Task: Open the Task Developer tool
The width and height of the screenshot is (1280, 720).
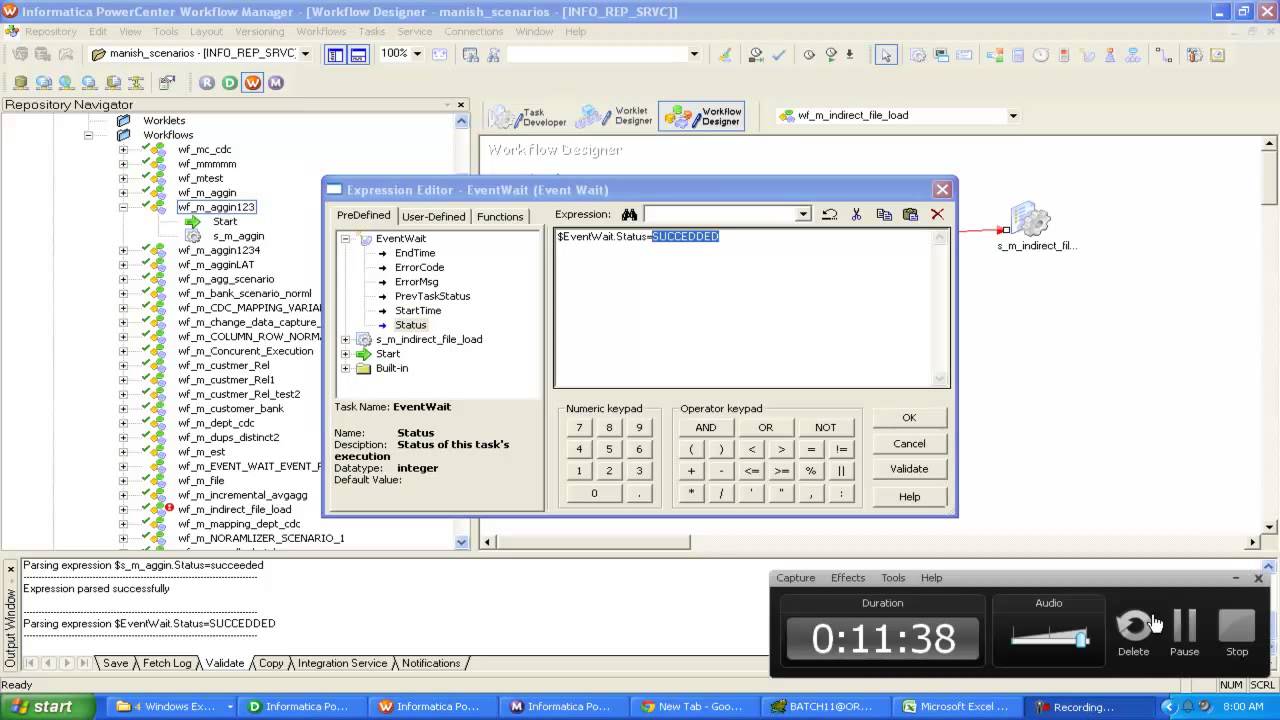Action: pyautogui.click(x=529, y=116)
